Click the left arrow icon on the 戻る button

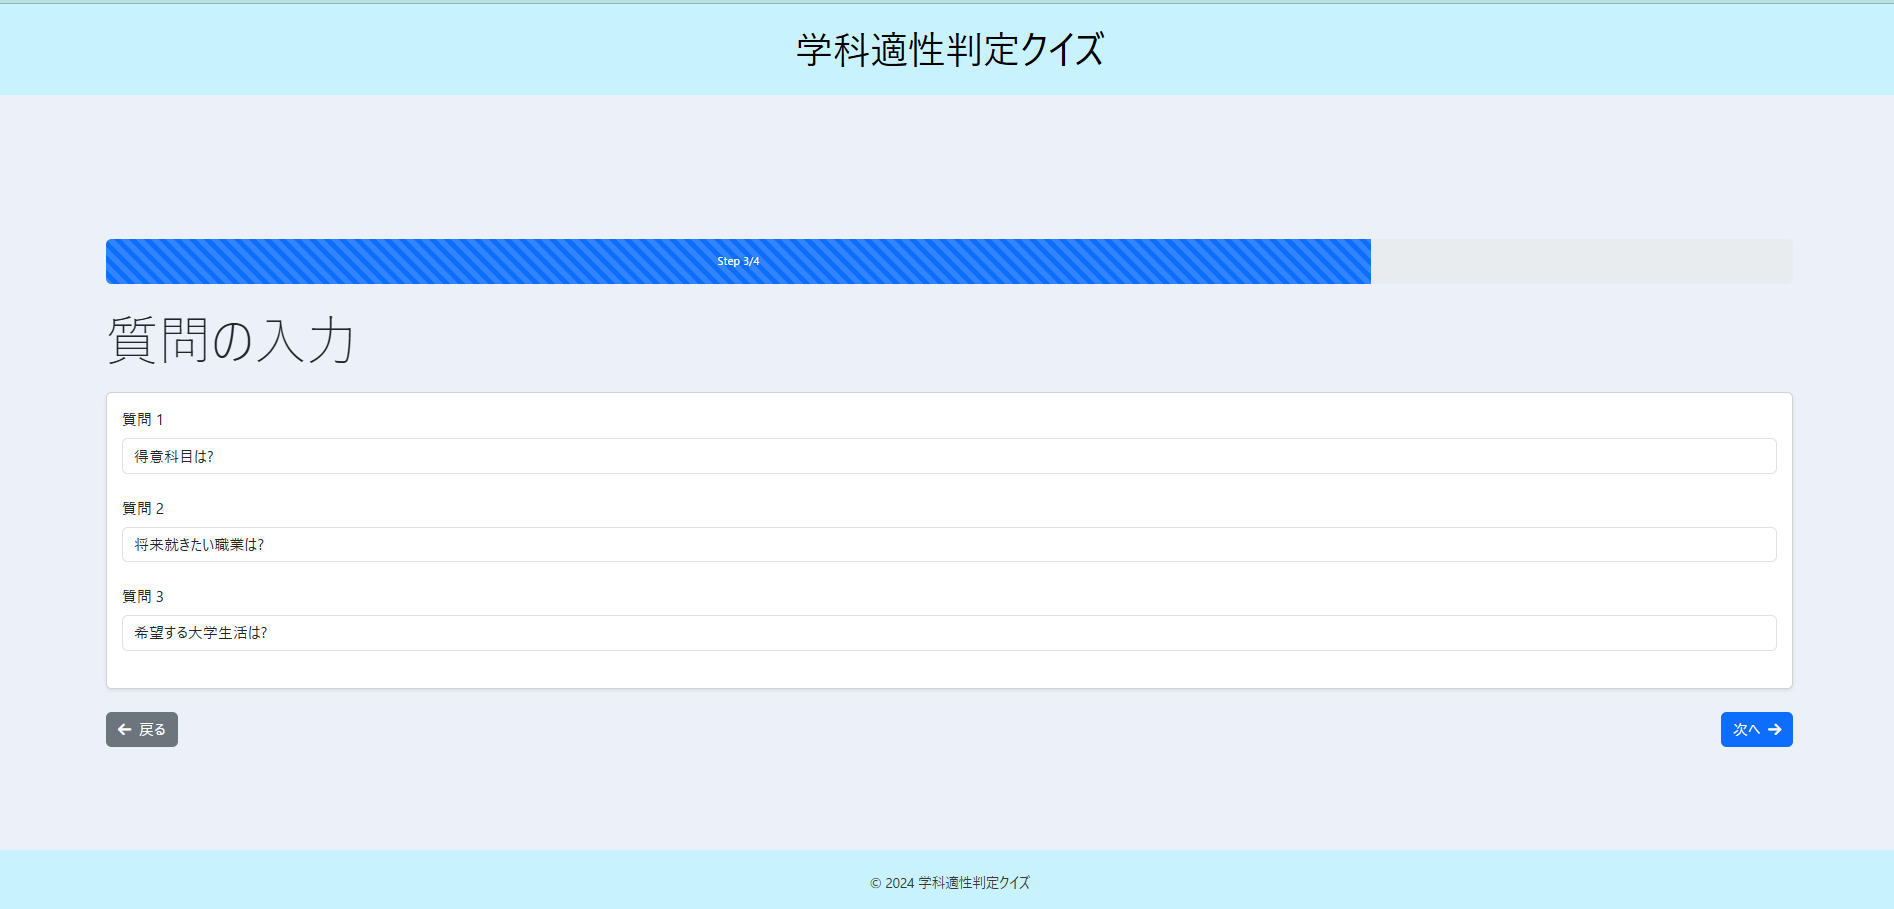pyautogui.click(x=123, y=729)
